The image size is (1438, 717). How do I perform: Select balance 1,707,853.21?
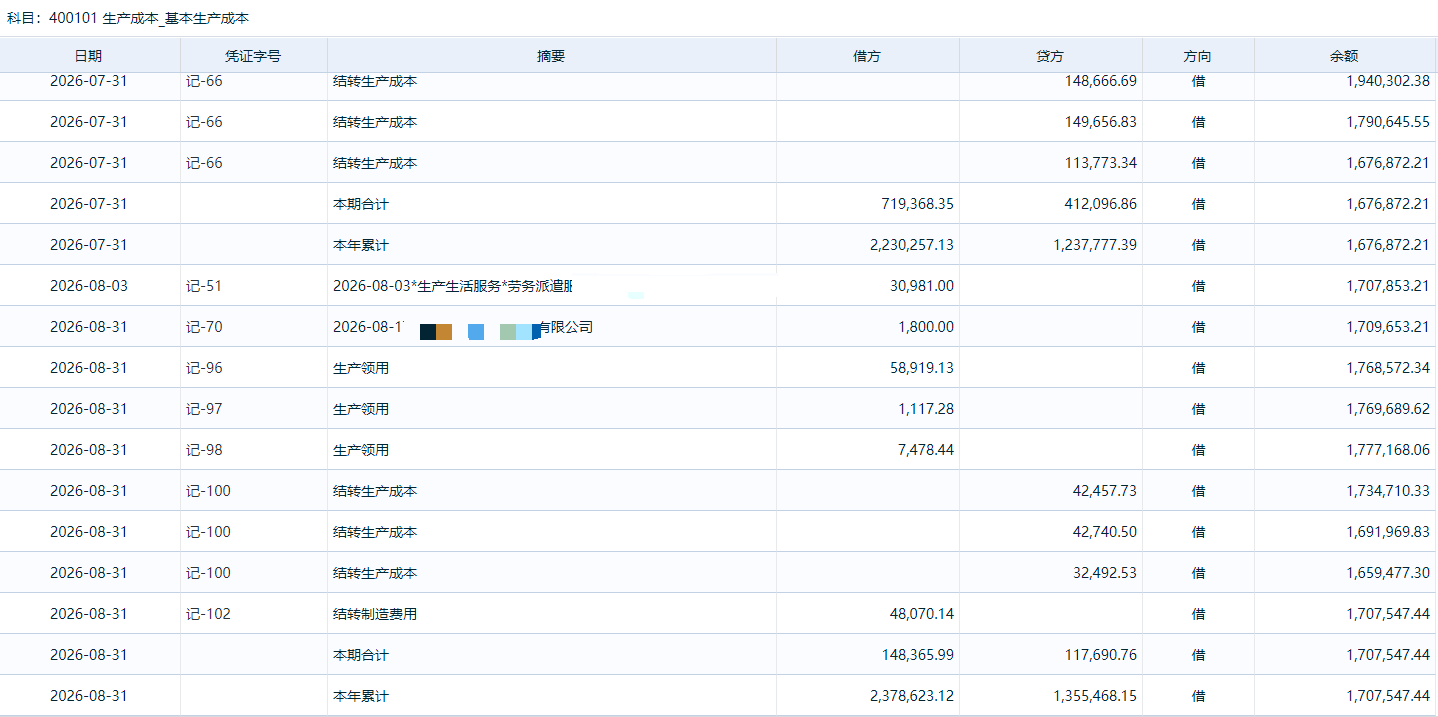tap(1388, 286)
